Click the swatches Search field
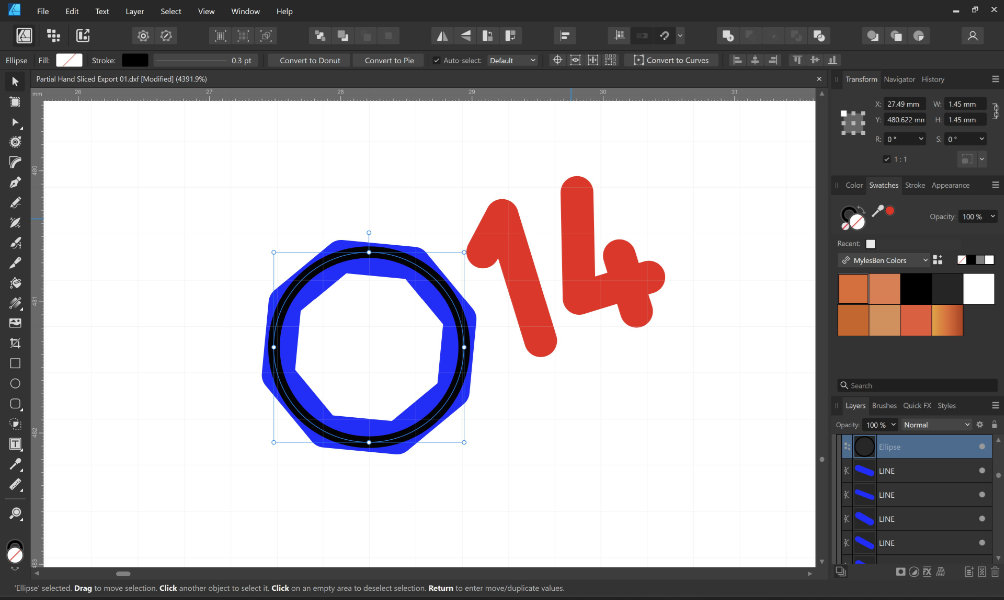 917,385
